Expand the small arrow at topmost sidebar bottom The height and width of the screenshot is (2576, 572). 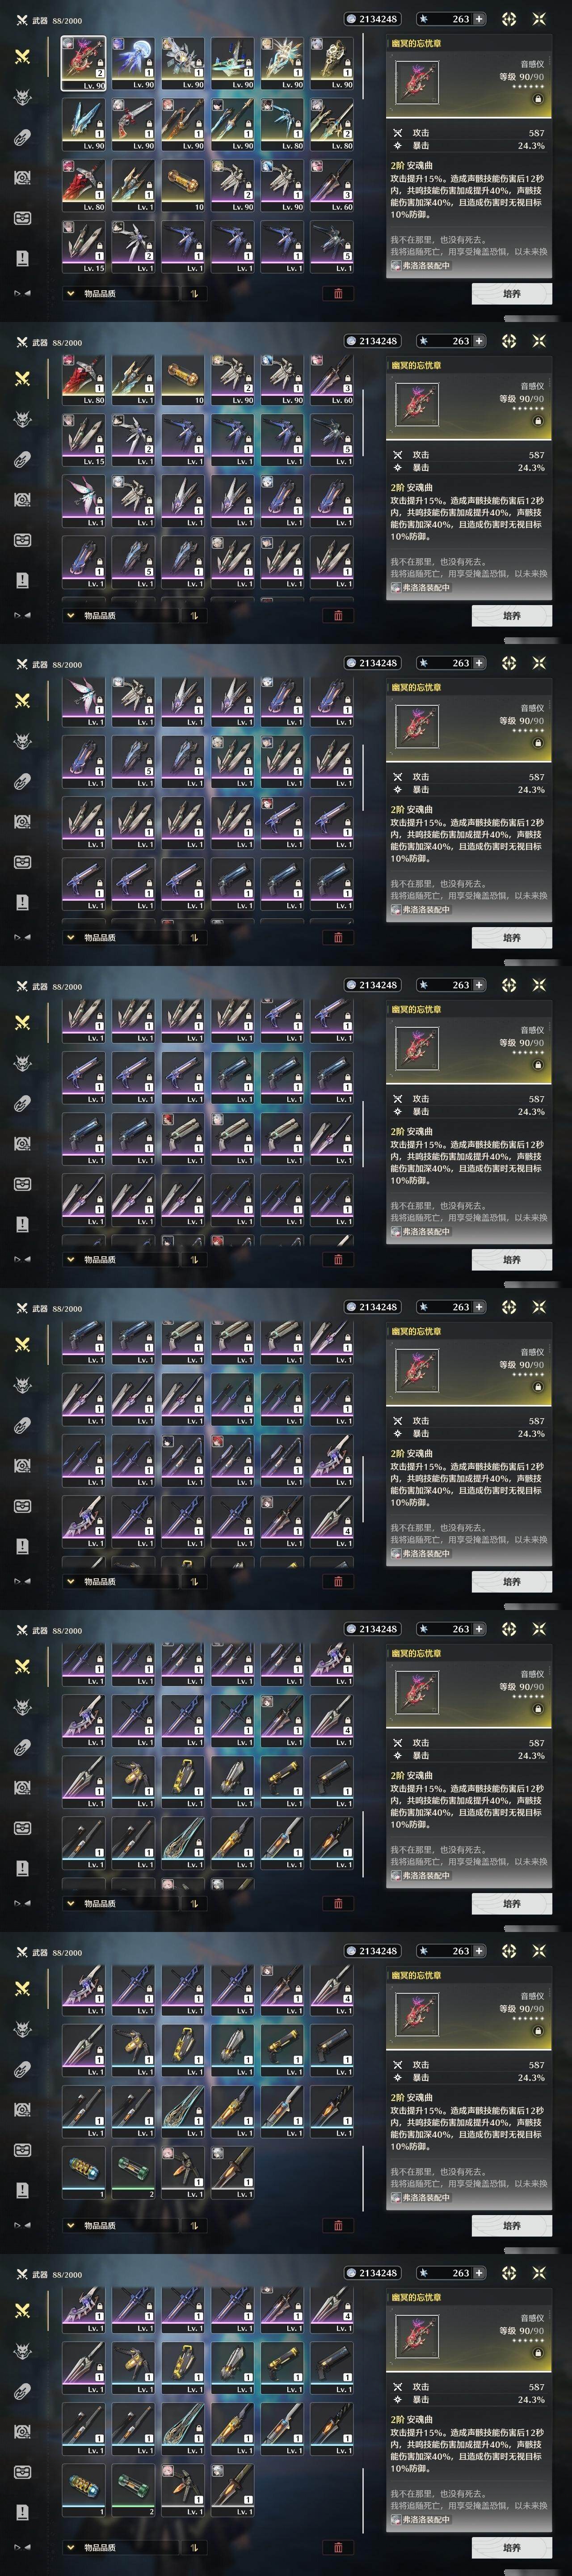(x=21, y=293)
